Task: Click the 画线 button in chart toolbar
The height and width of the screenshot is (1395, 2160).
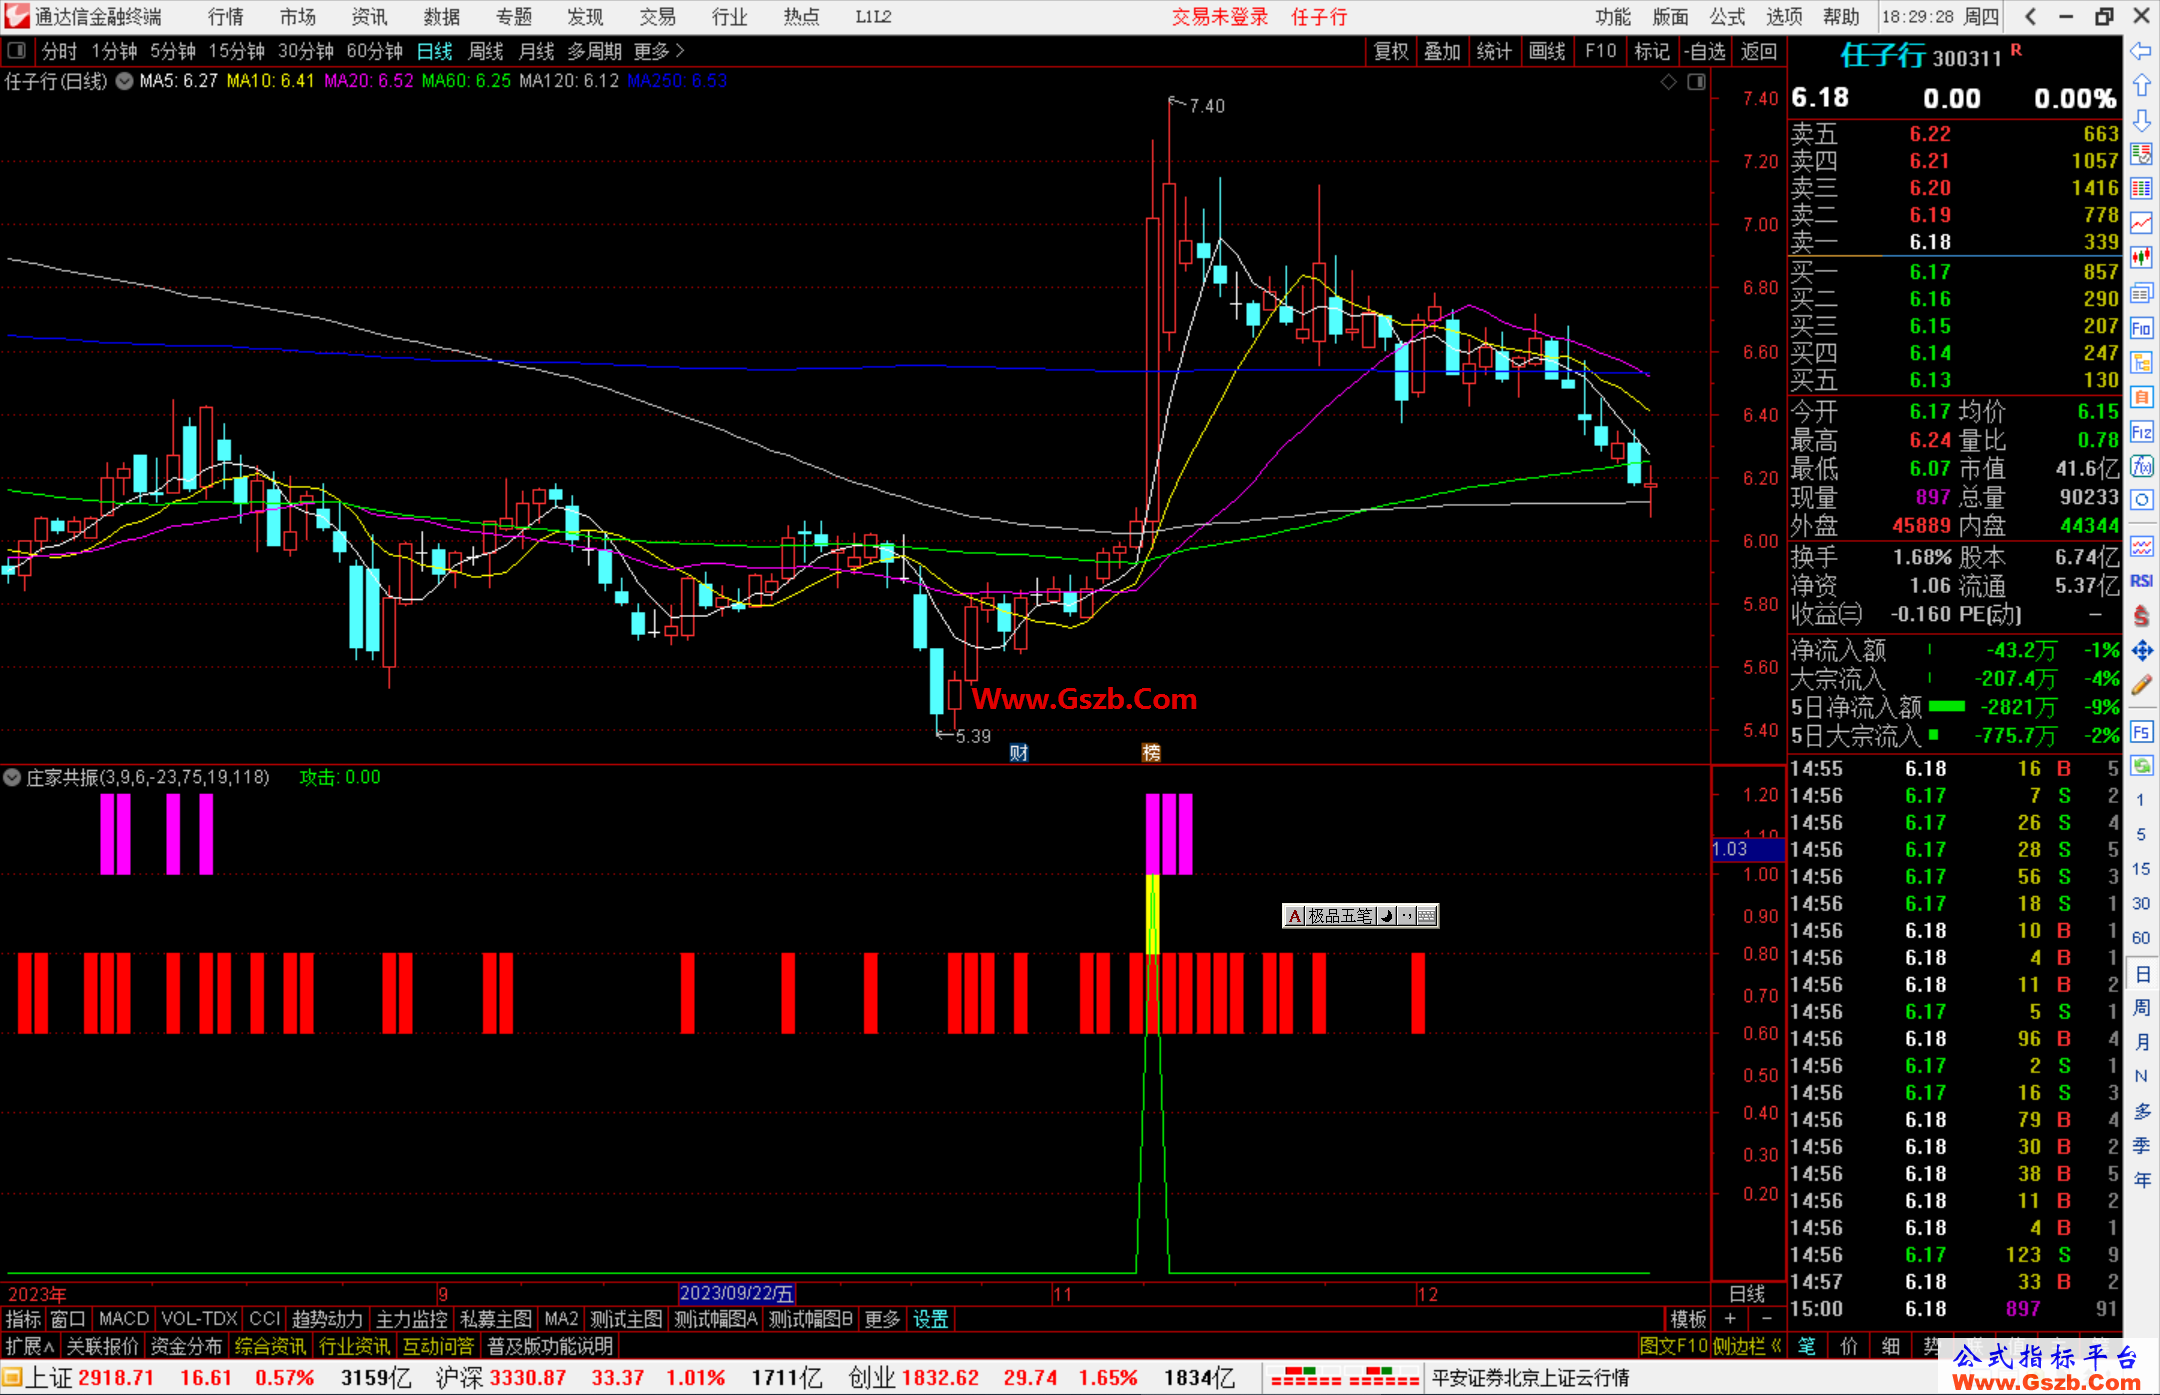Action: (1547, 51)
